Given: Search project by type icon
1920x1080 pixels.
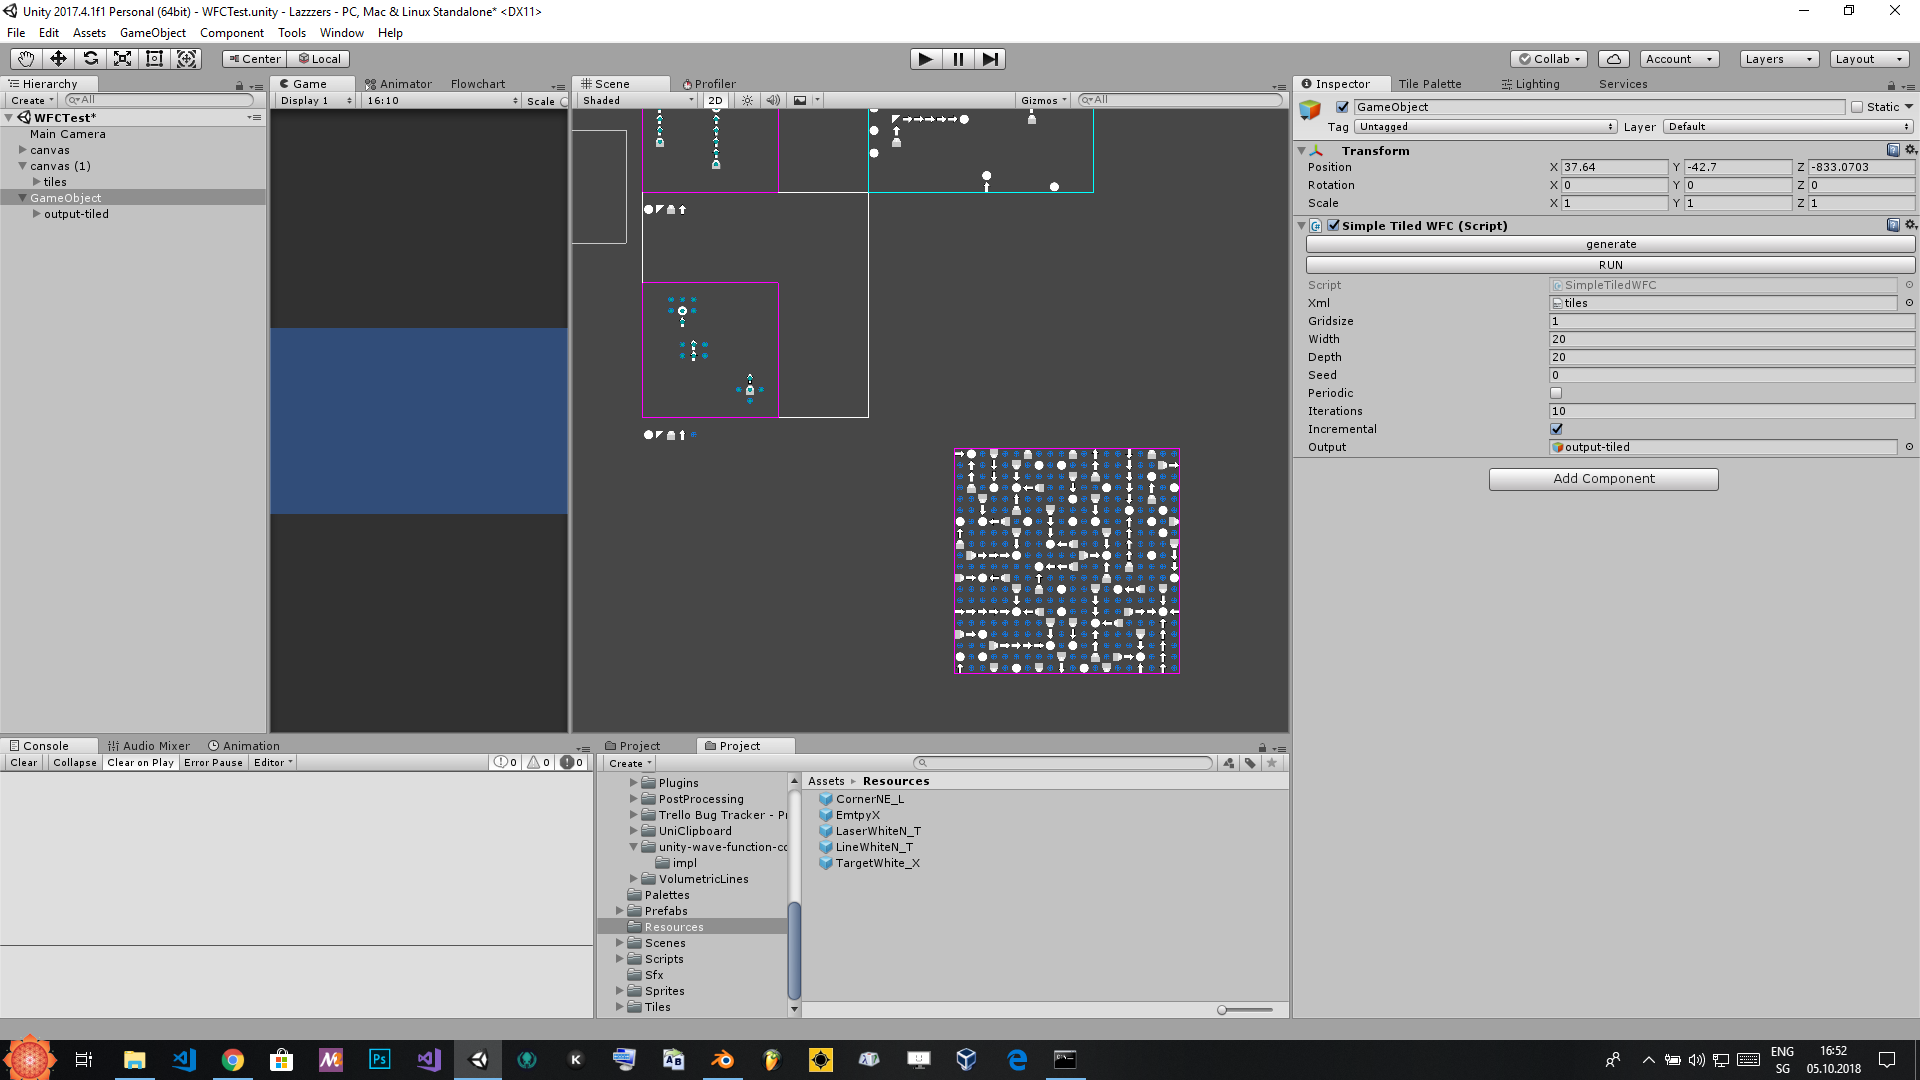Looking at the screenshot, I should click(1229, 763).
